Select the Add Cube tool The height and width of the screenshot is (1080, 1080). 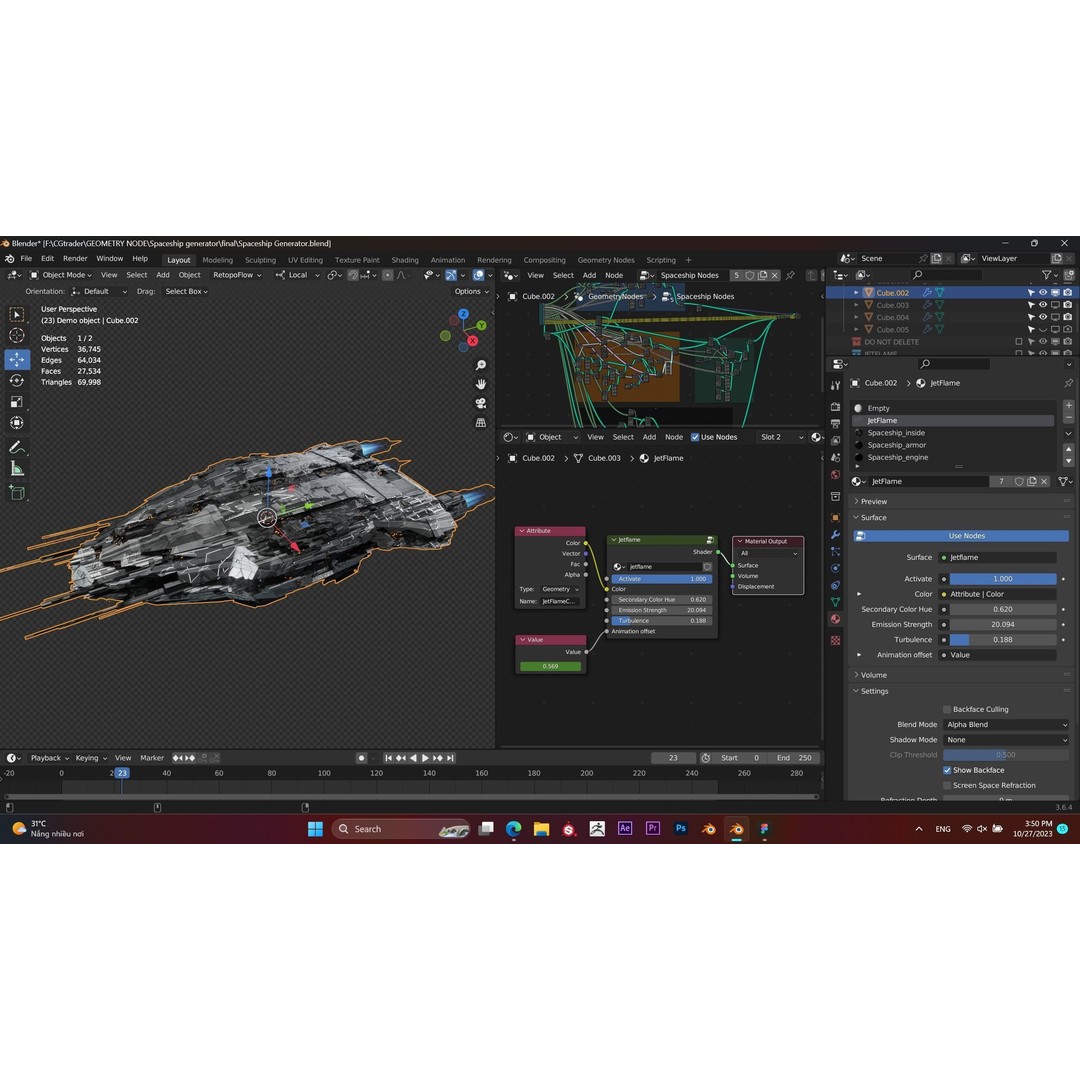pos(17,492)
